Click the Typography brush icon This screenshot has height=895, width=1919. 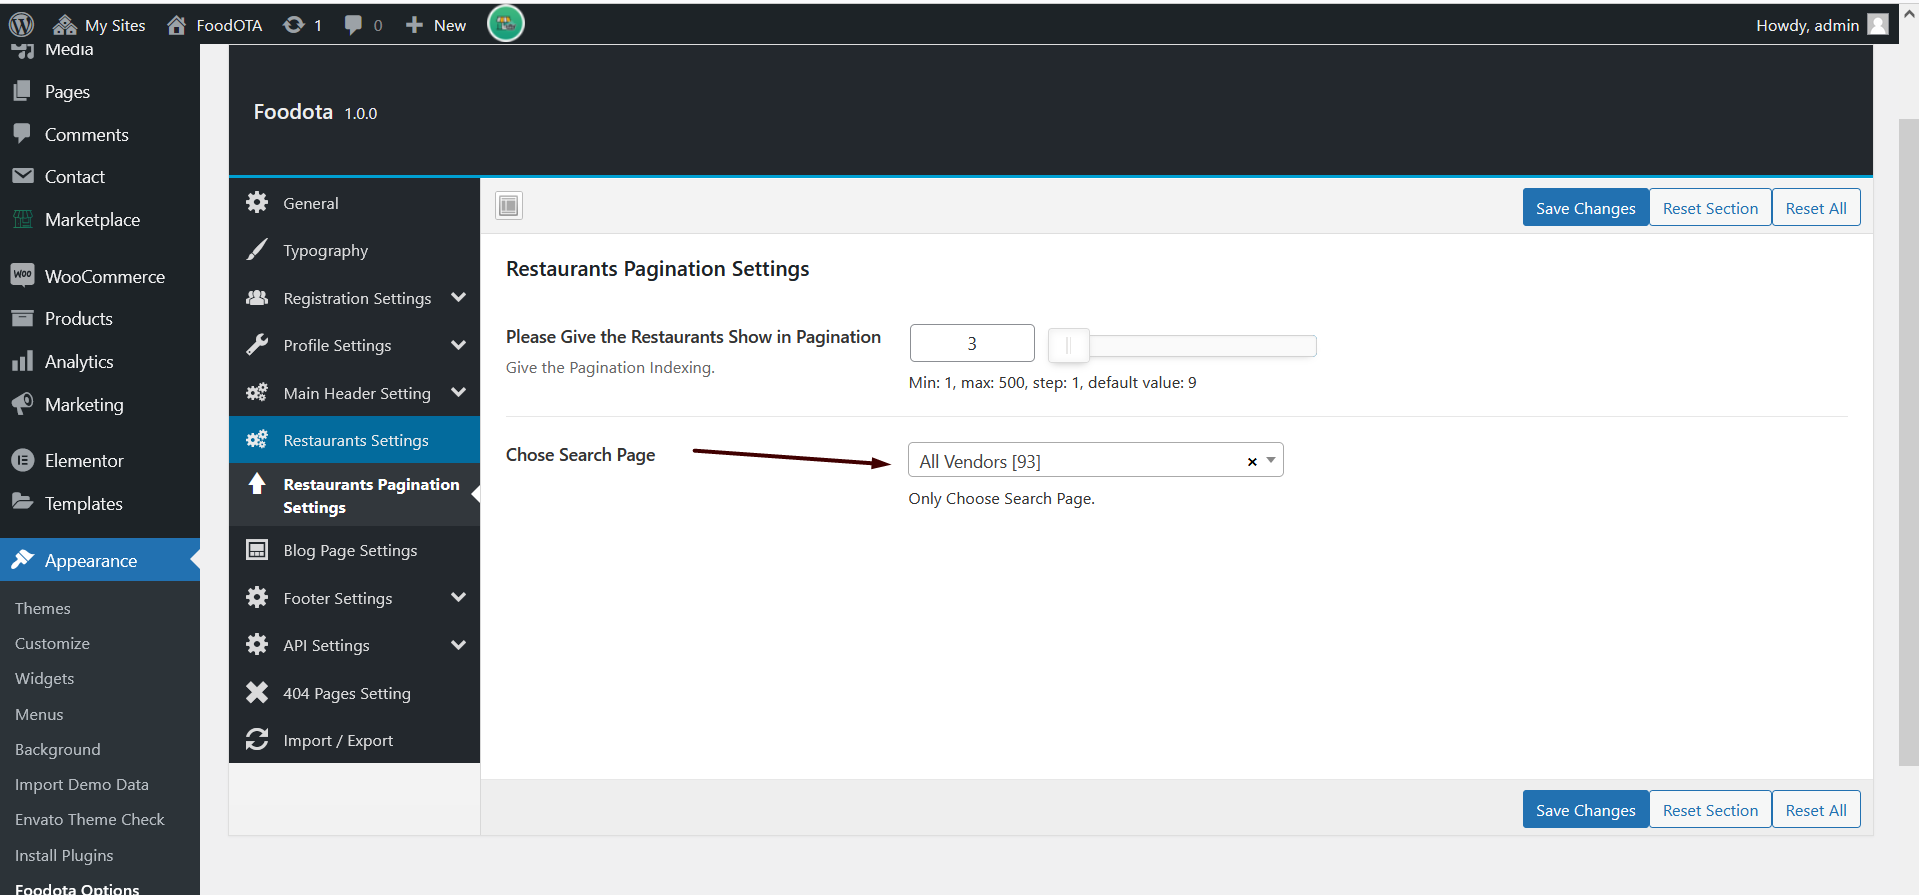[257, 250]
